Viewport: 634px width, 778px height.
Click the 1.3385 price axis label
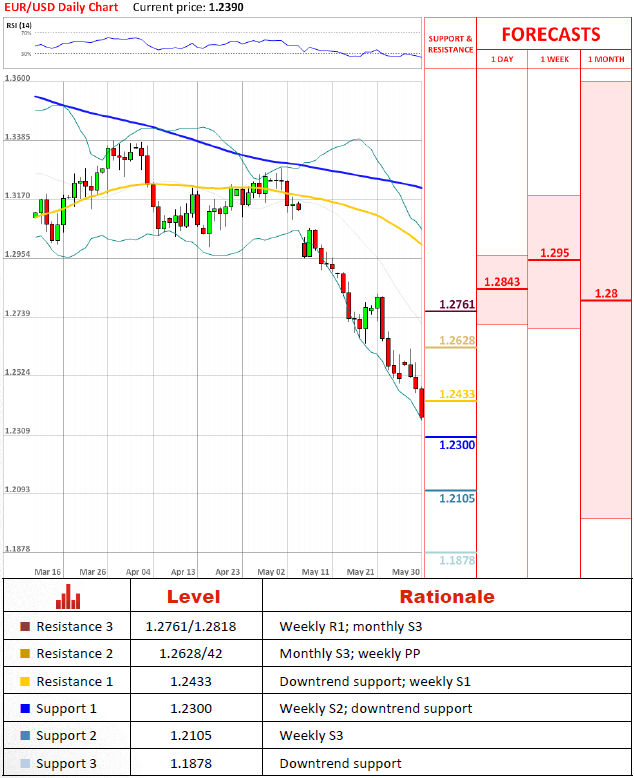(x=17, y=136)
